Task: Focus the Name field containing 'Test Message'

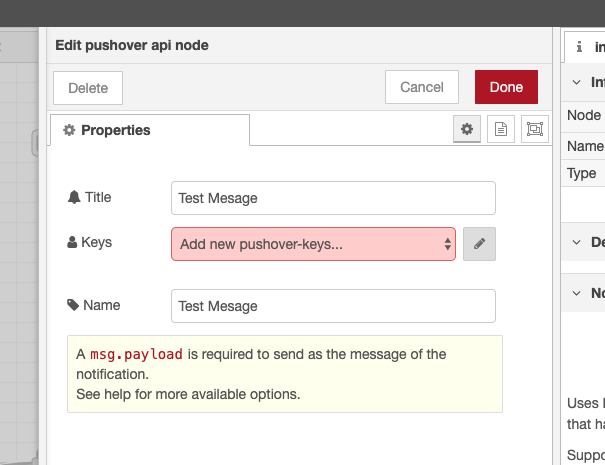Action: tap(333, 306)
